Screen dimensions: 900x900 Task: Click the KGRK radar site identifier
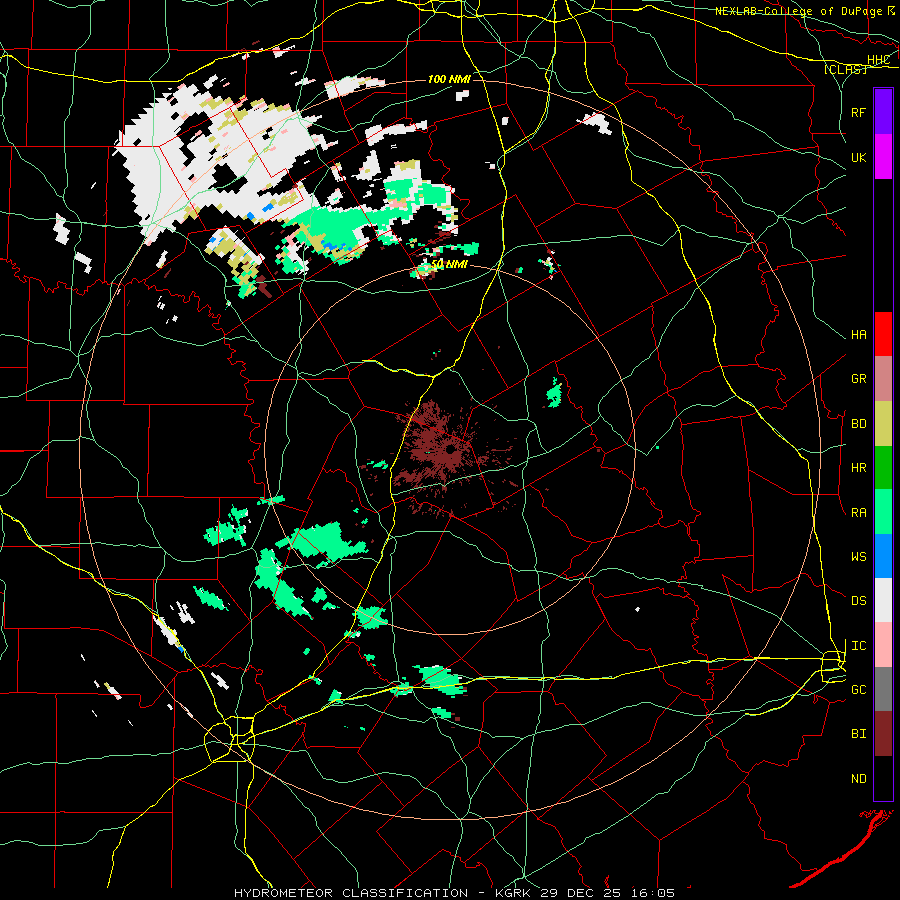pos(514,893)
